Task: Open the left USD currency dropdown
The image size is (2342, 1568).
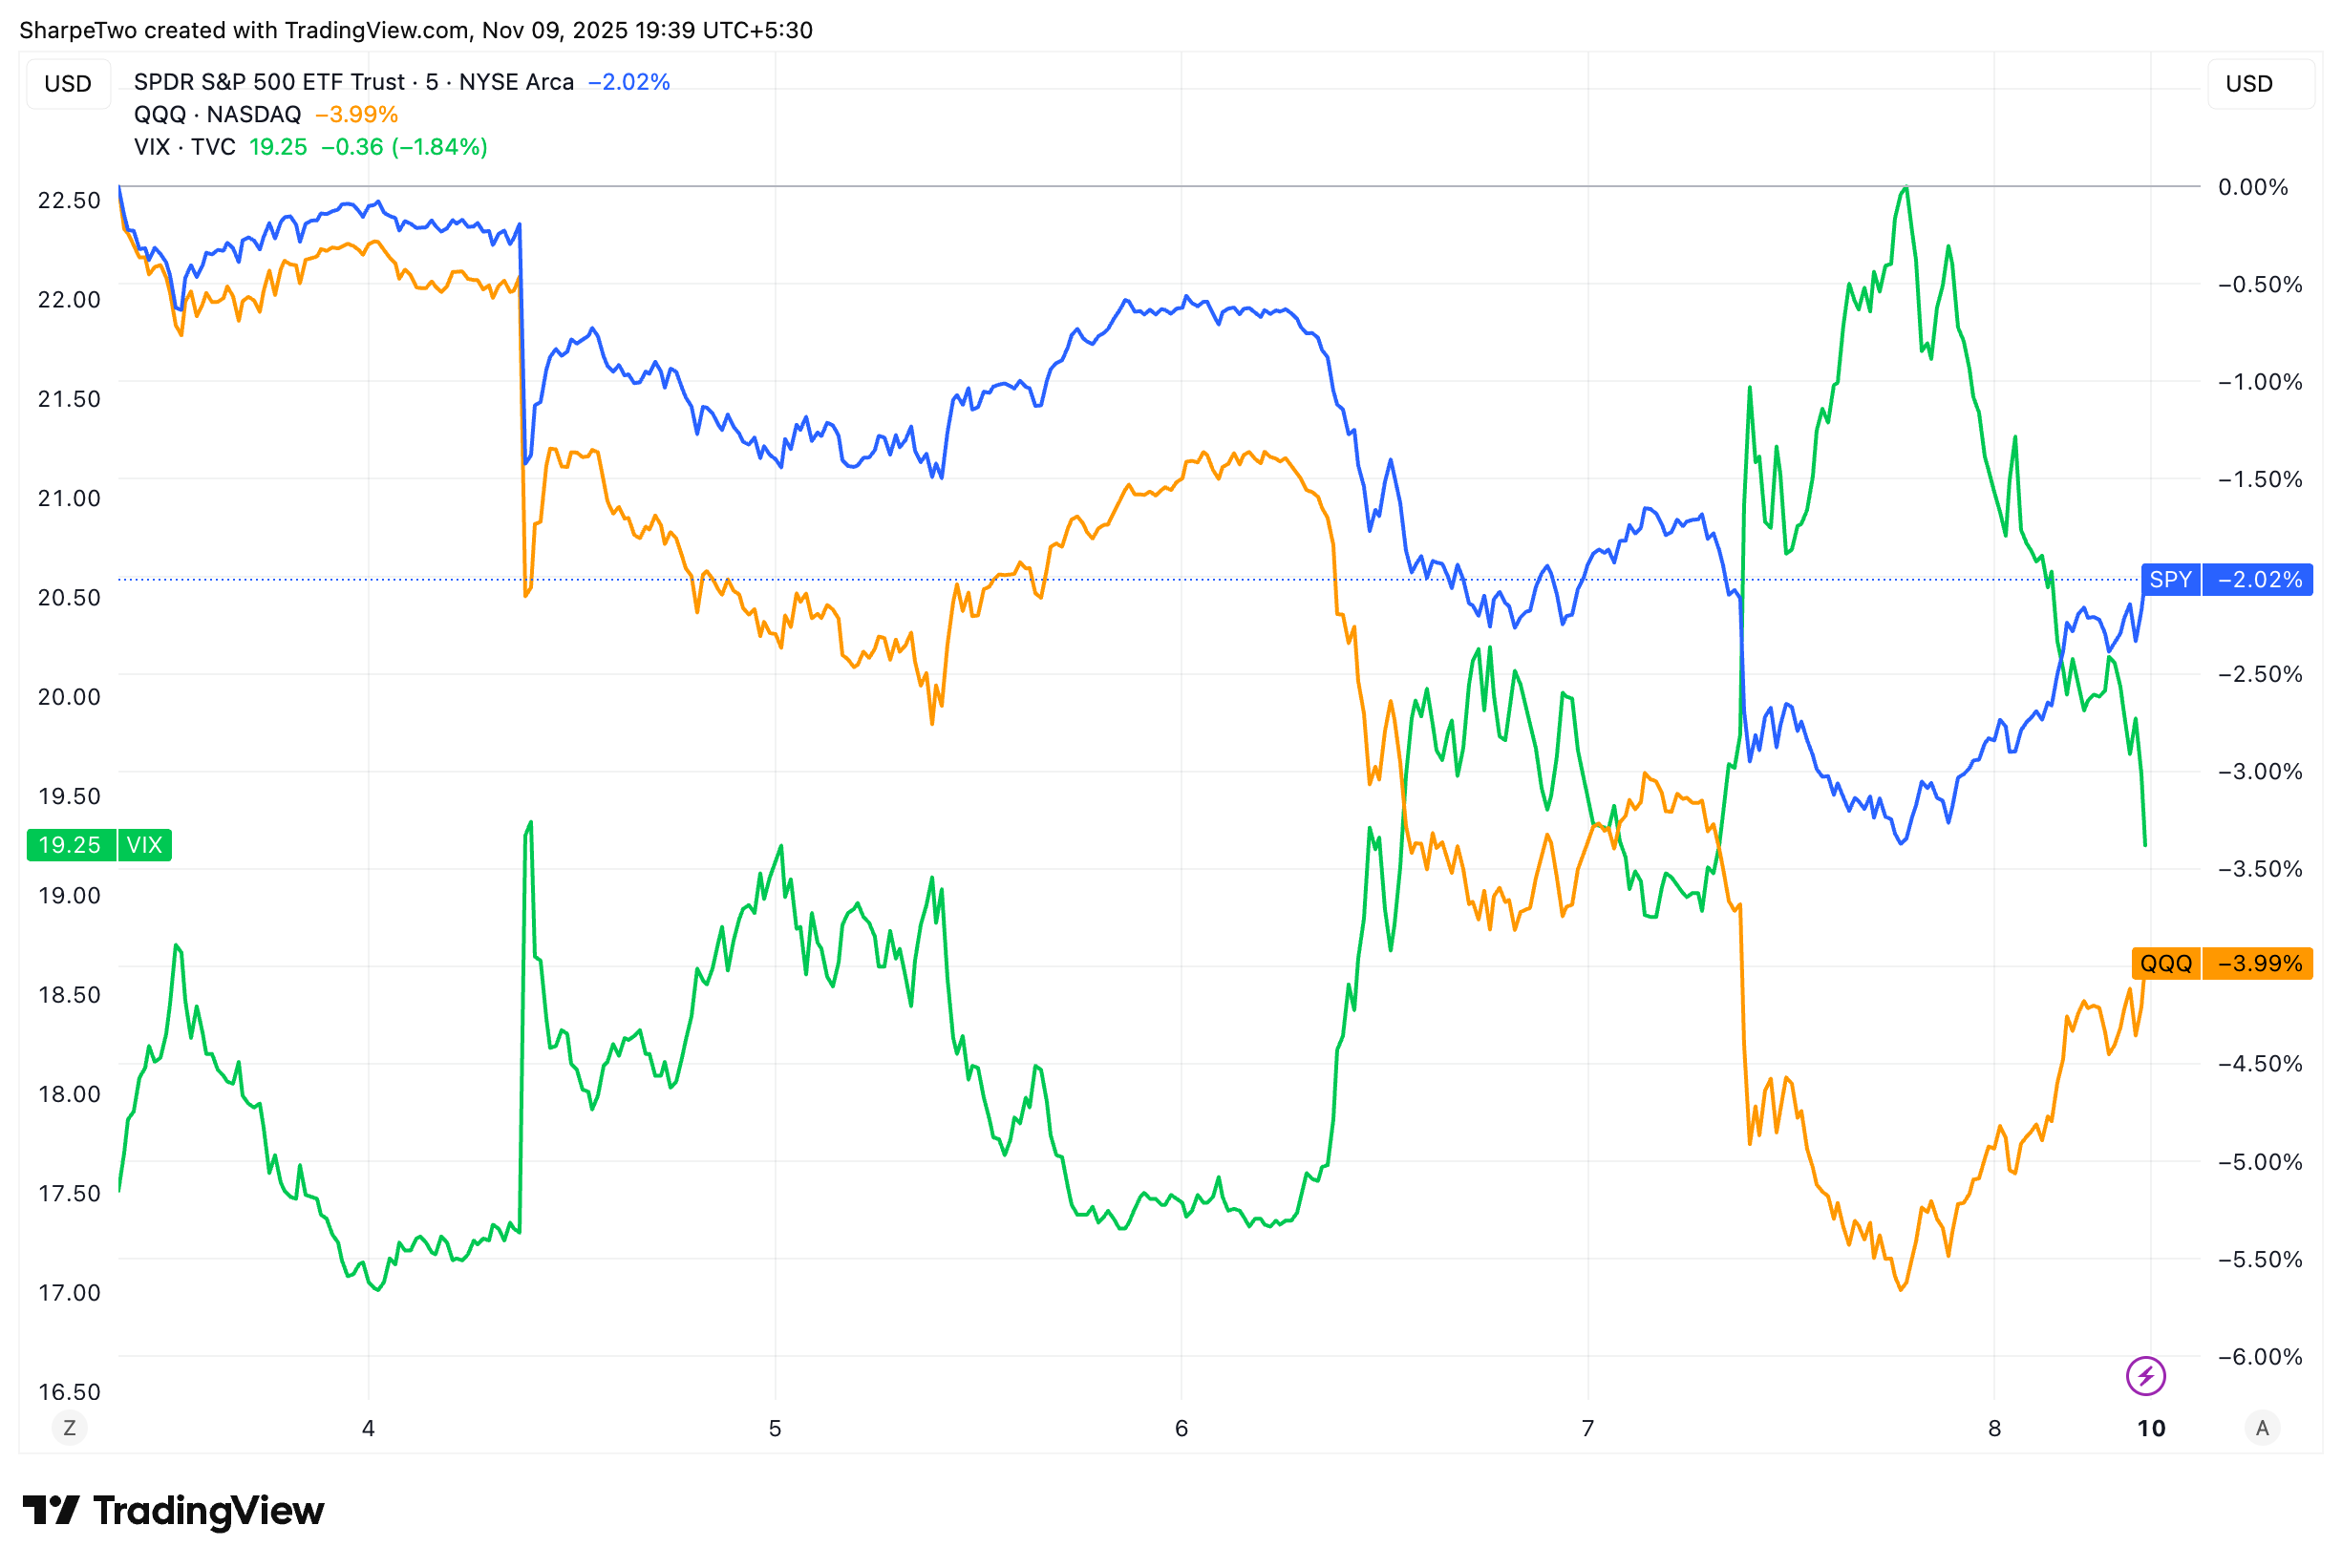Action: [68, 84]
